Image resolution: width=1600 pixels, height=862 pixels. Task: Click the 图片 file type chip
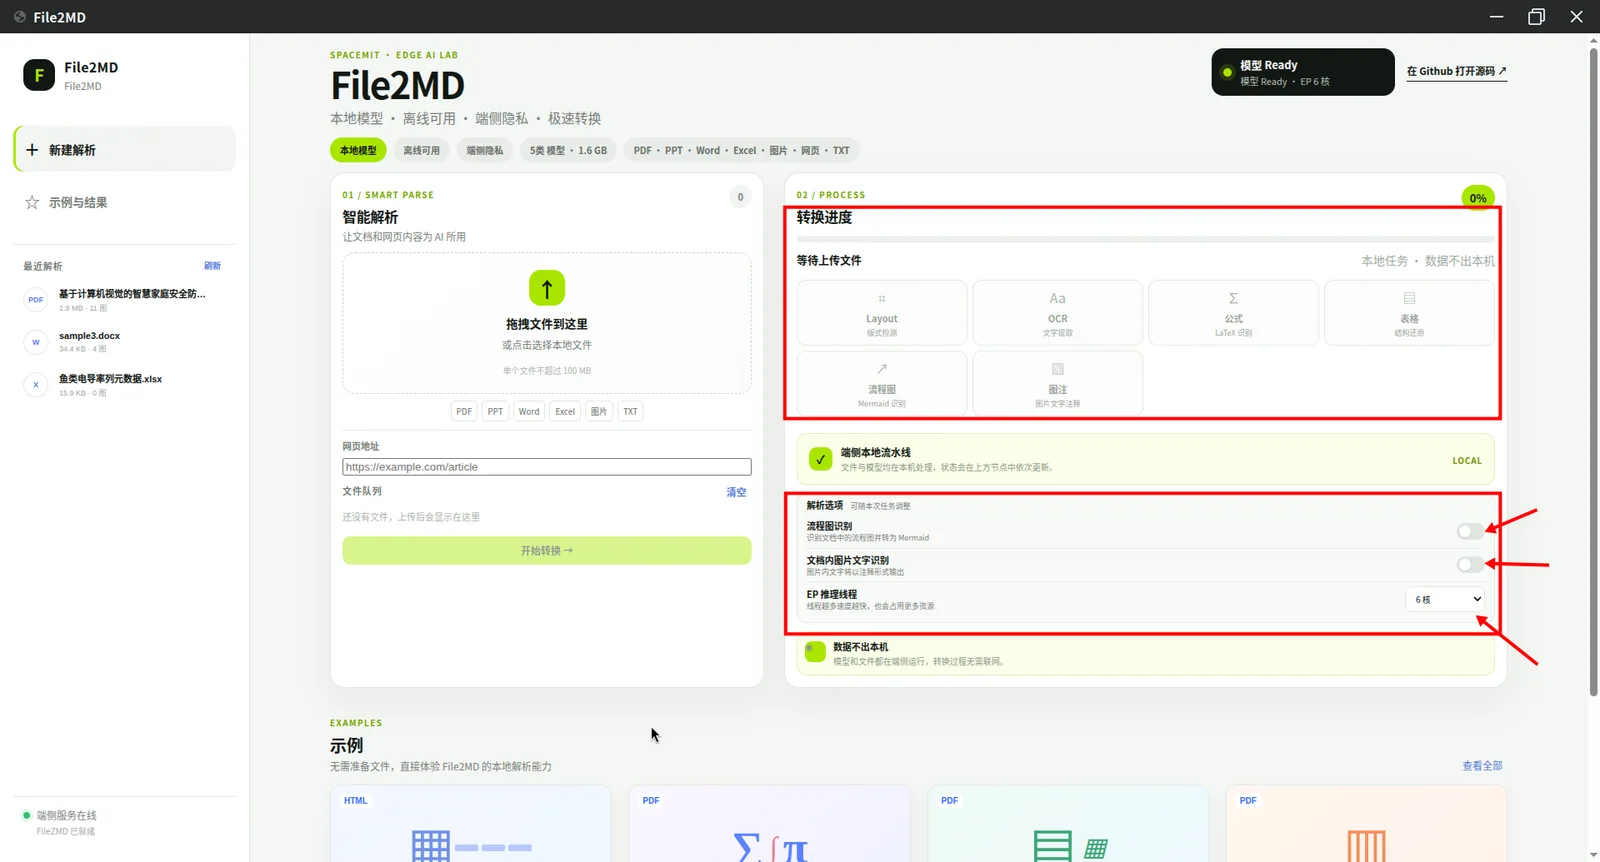(599, 411)
